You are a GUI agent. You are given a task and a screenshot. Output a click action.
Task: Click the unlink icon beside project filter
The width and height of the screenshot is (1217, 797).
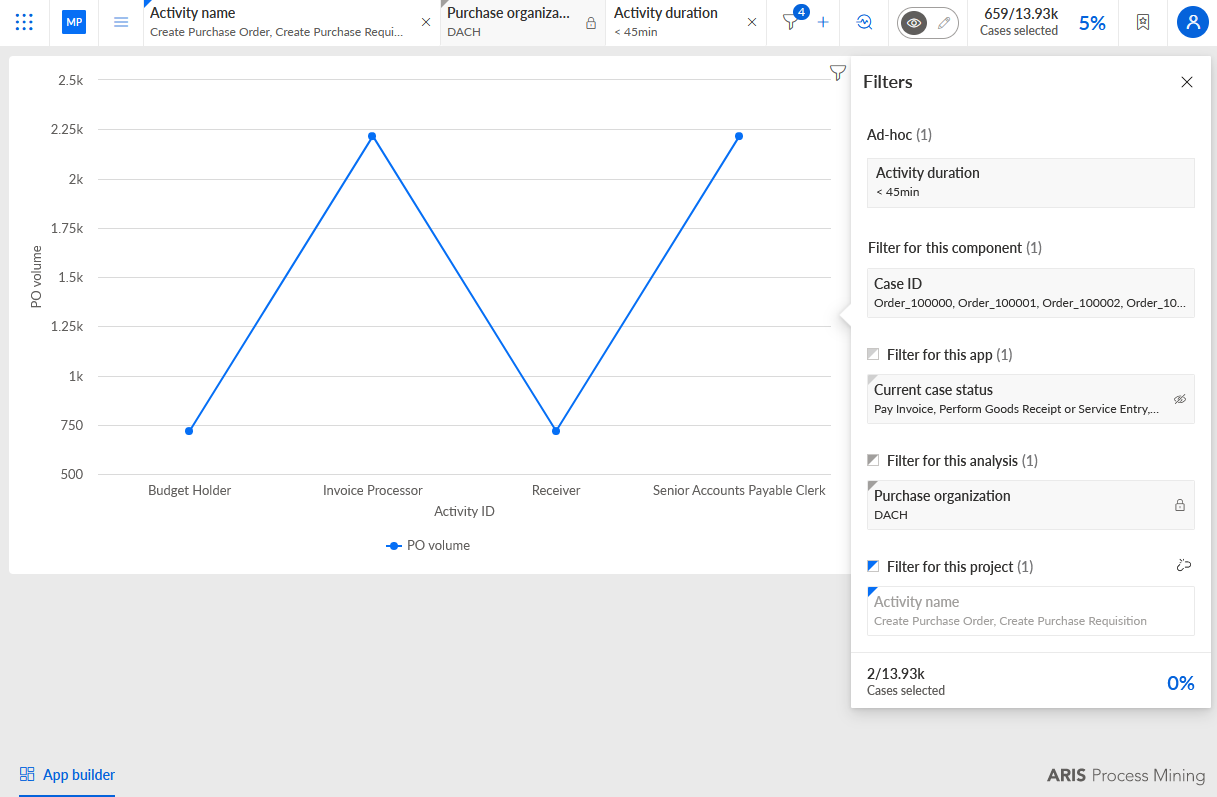point(1184,565)
